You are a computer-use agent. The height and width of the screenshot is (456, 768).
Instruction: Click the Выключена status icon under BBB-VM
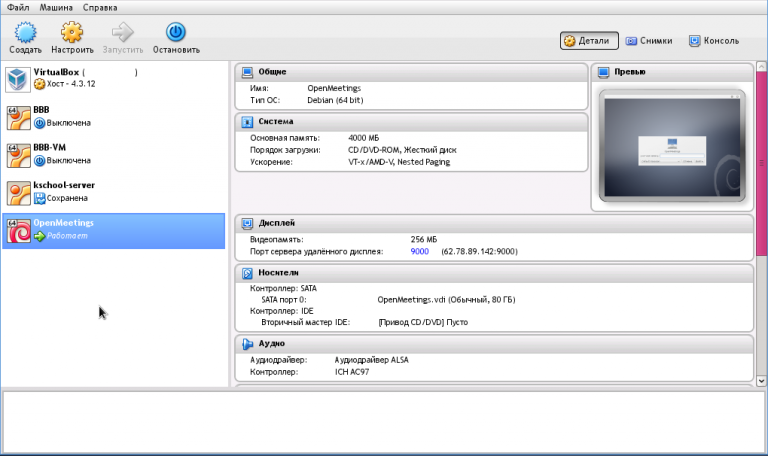coord(40,161)
